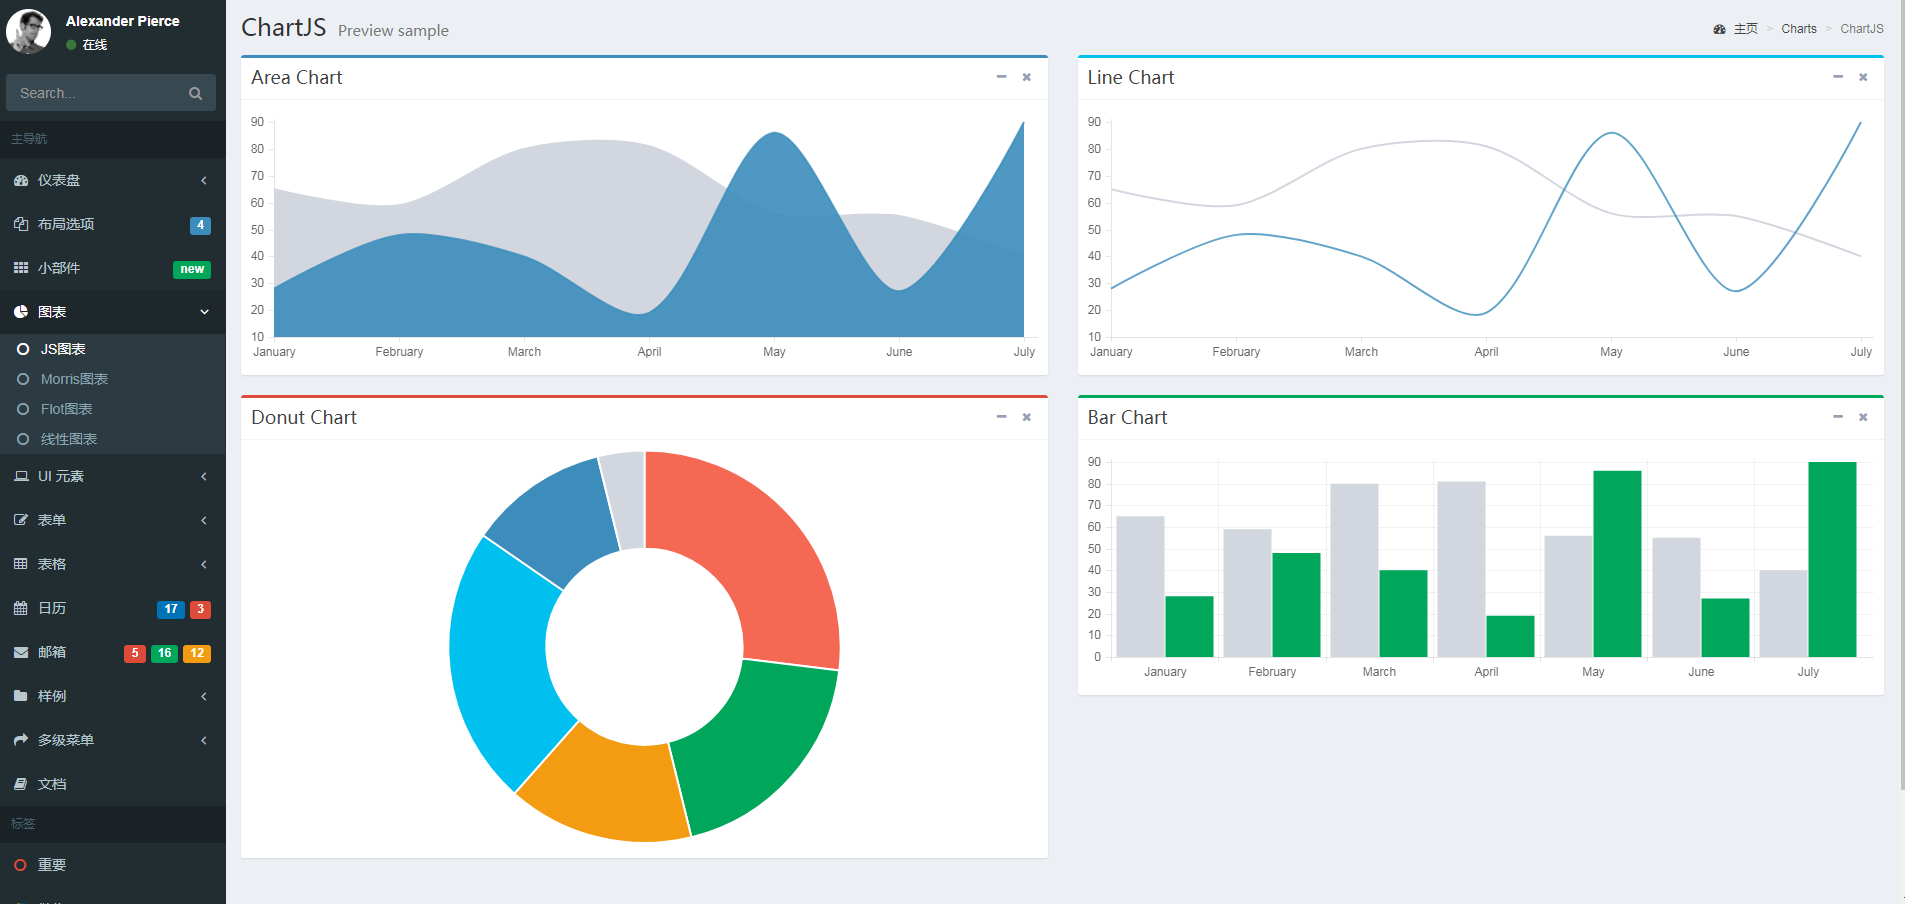The image size is (1905, 904).
Task: Click the Charts breadcrumb link
Action: click(1799, 29)
